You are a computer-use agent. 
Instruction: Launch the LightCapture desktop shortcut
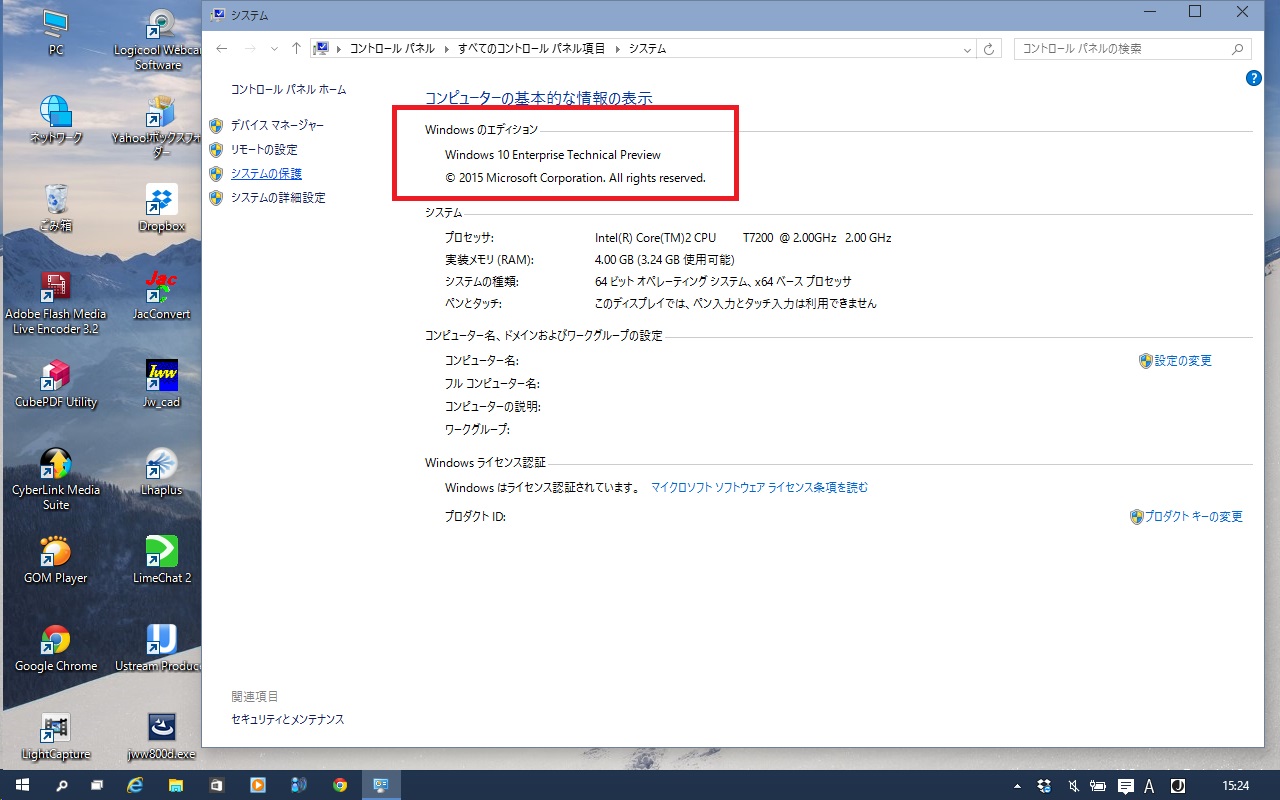(56, 735)
